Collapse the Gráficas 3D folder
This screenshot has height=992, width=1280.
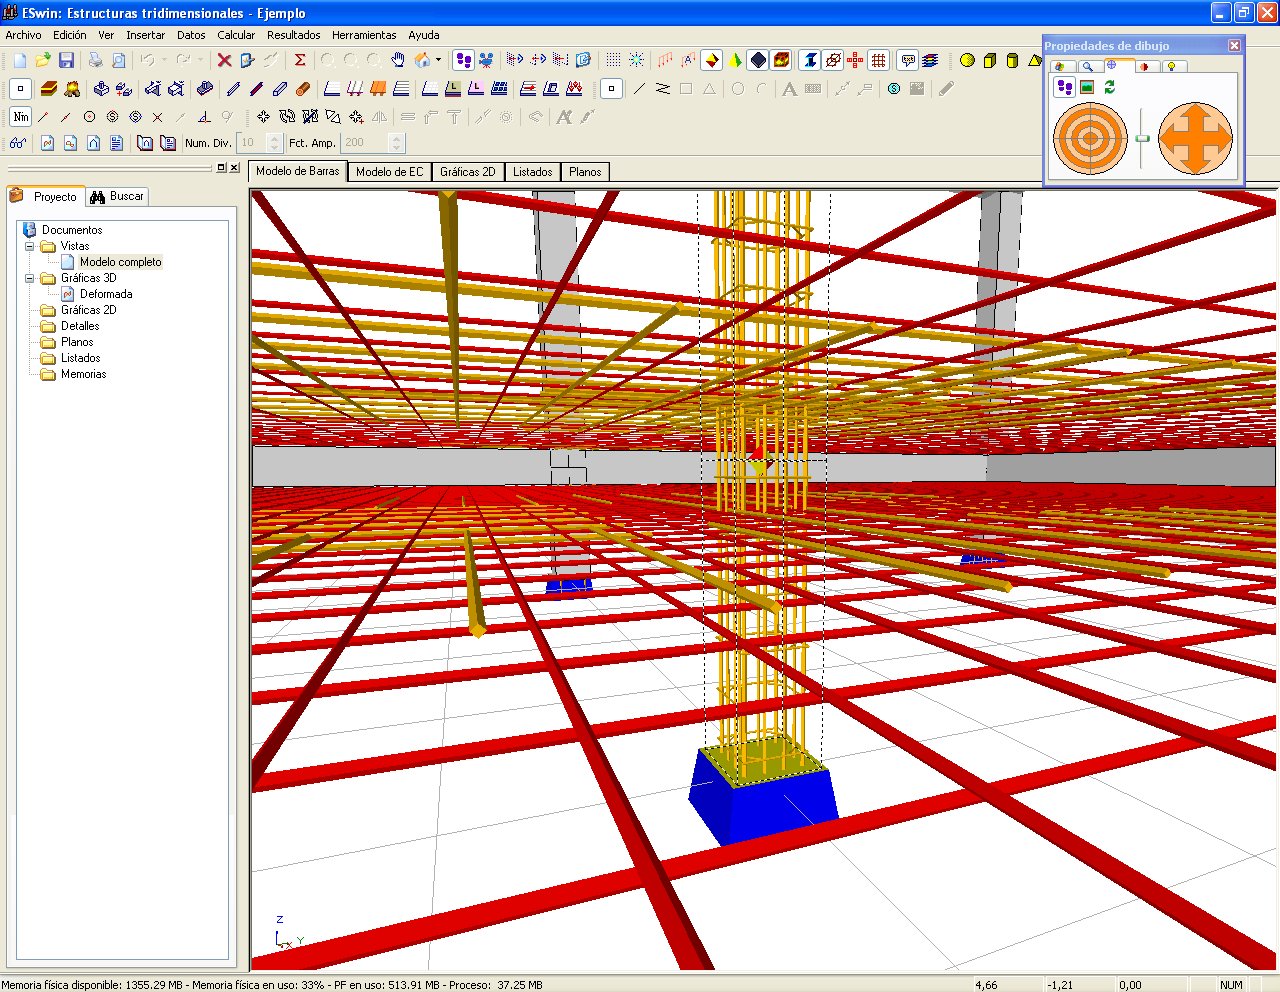[29, 278]
